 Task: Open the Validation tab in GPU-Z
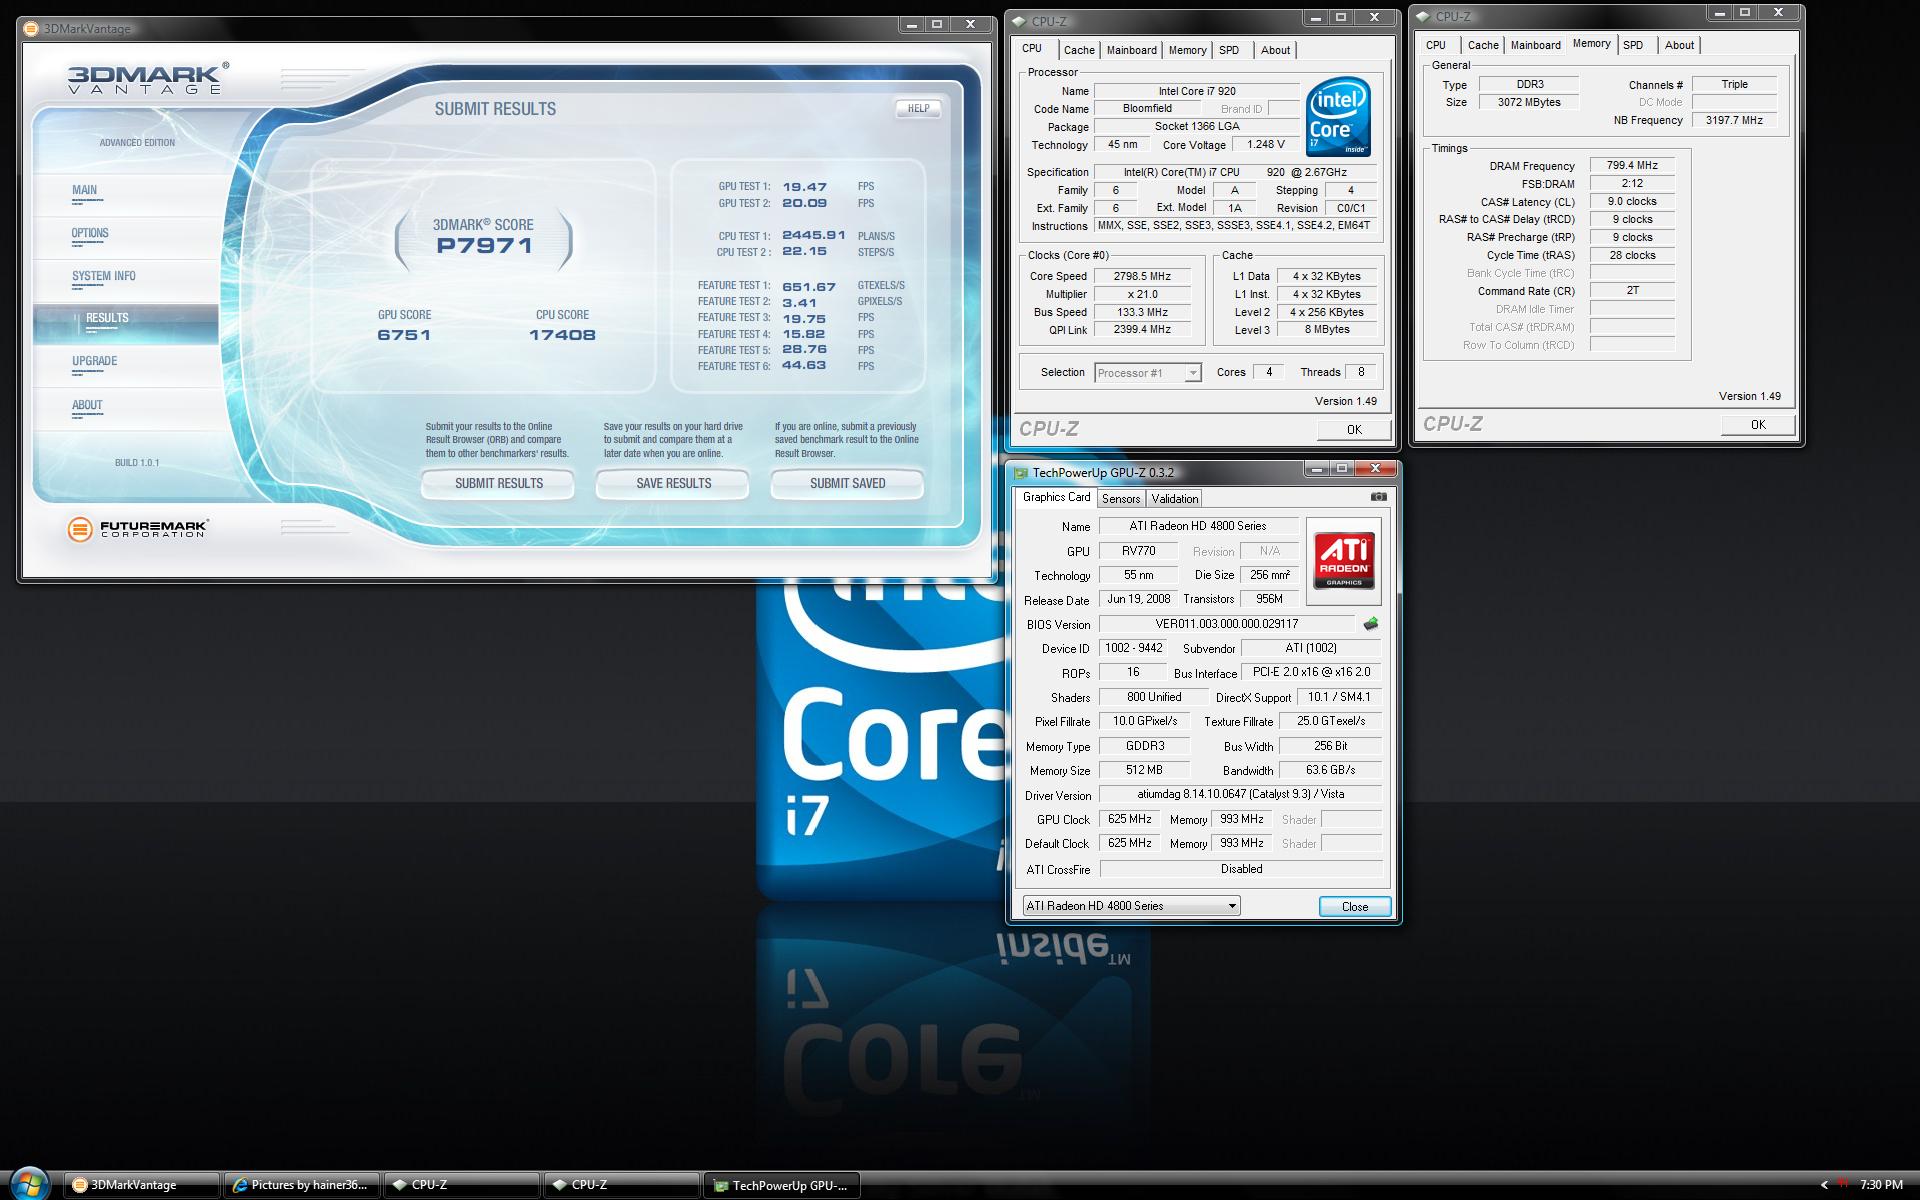[x=1174, y=499]
